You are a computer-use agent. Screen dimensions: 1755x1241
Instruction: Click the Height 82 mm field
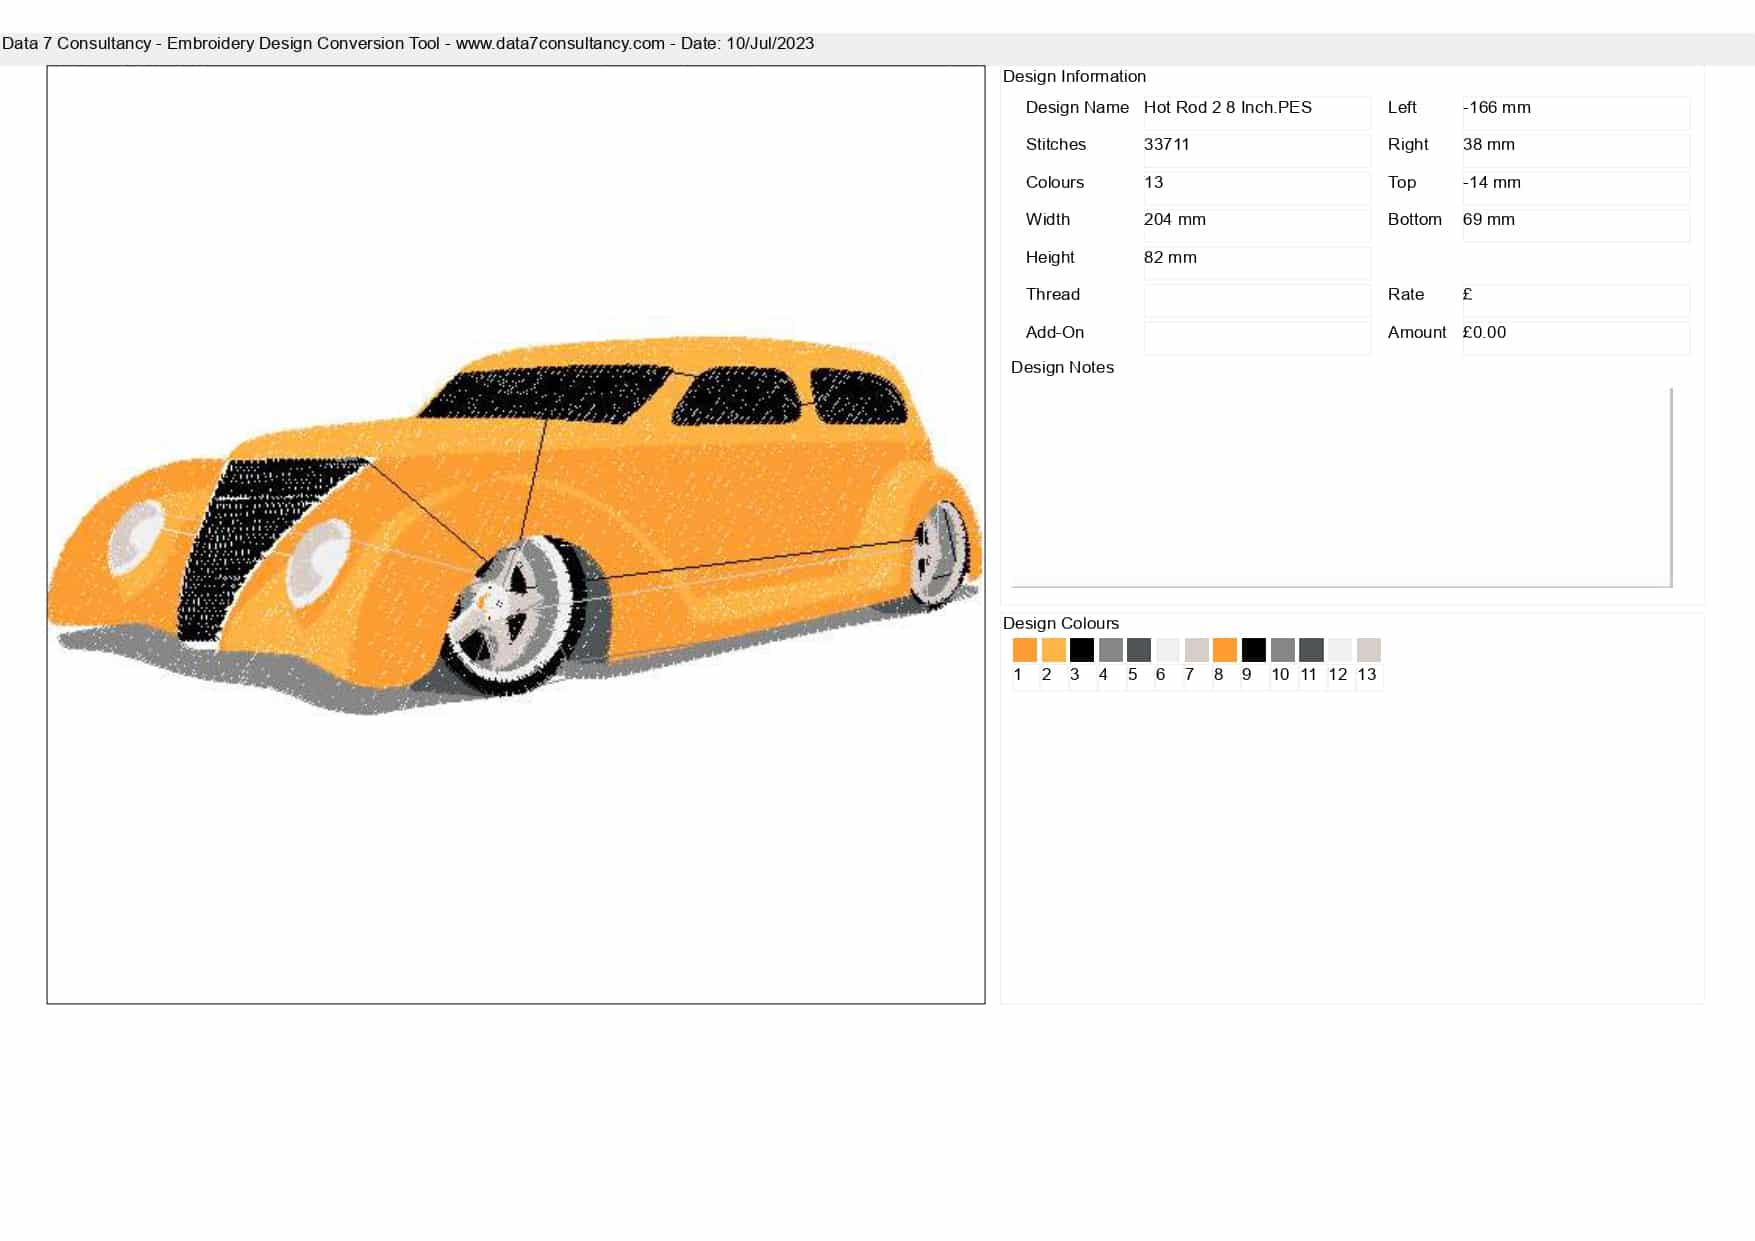pyautogui.click(x=1256, y=262)
